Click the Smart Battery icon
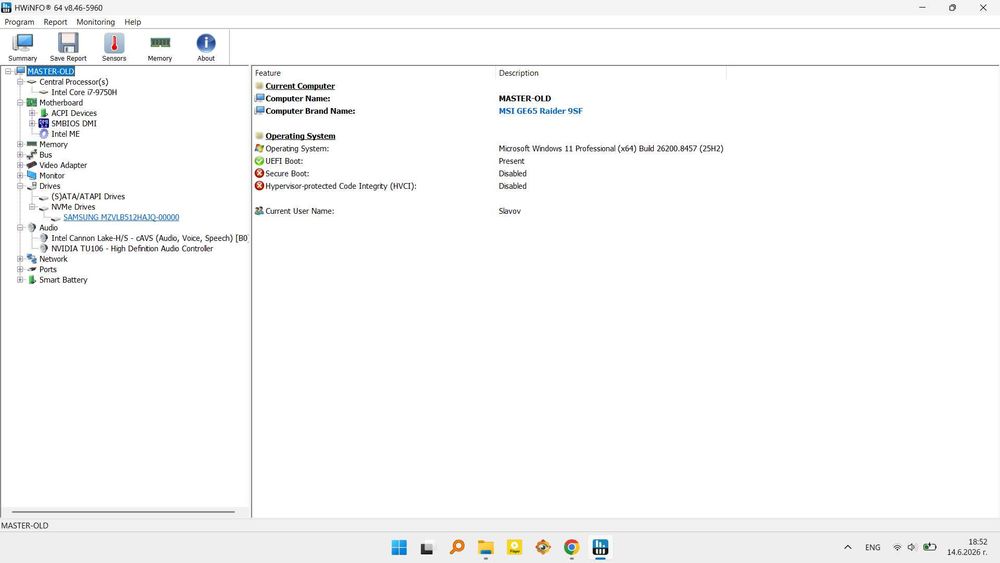 pos(31,280)
